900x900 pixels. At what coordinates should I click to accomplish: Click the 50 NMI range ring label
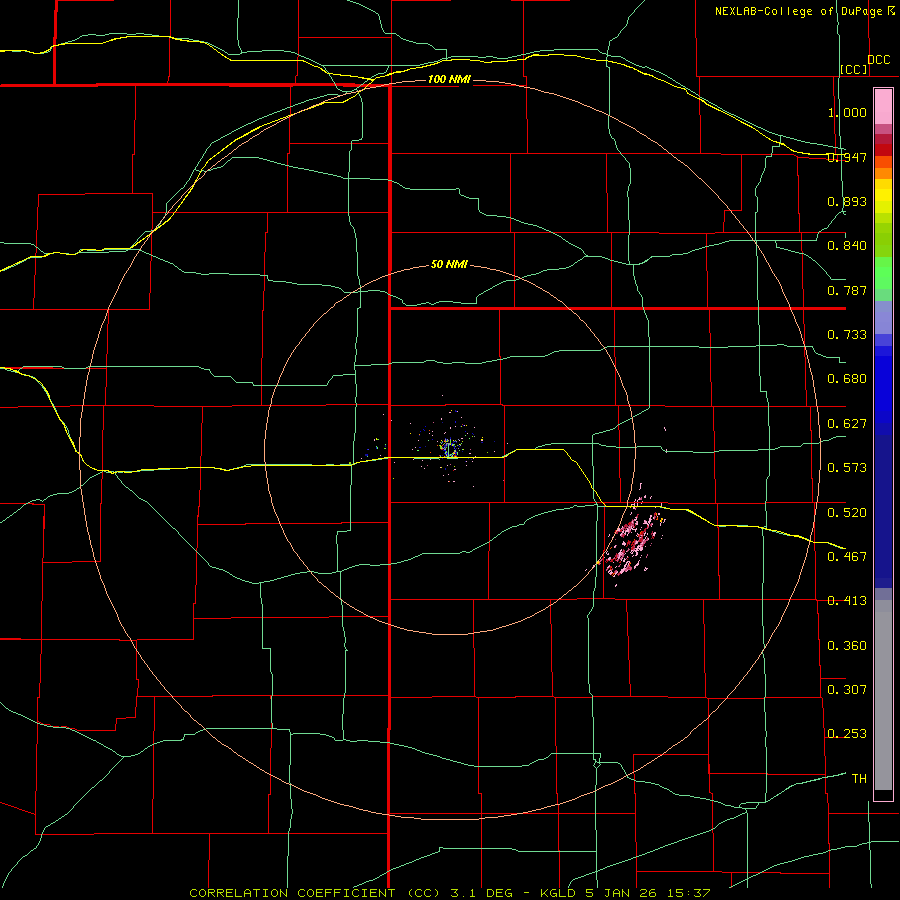pos(449,265)
